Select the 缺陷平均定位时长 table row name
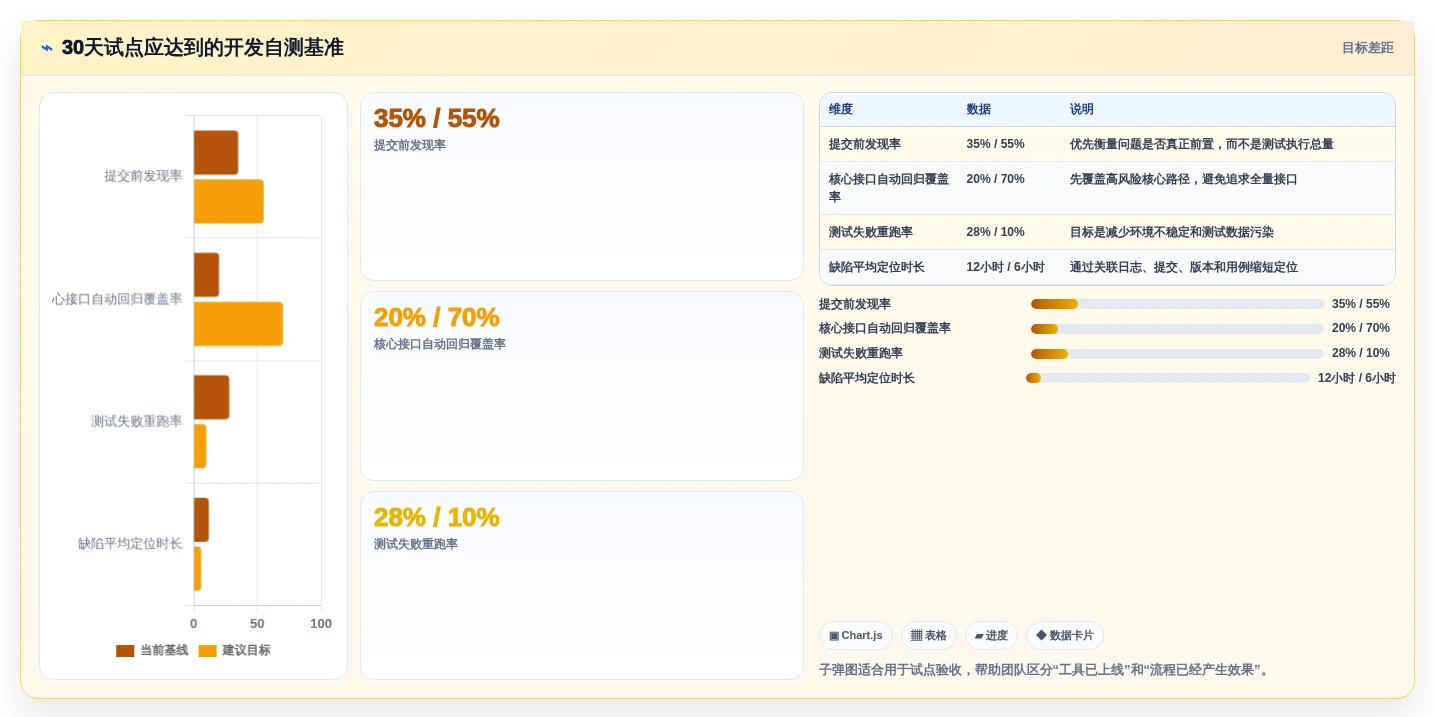Screen dimensions: 1435x717 pyautogui.click(x=877, y=267)
